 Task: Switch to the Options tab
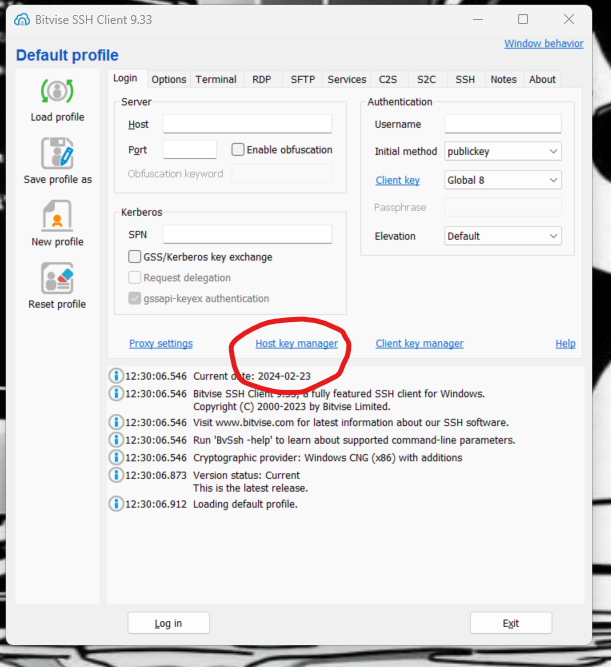[x=169, y=80]
